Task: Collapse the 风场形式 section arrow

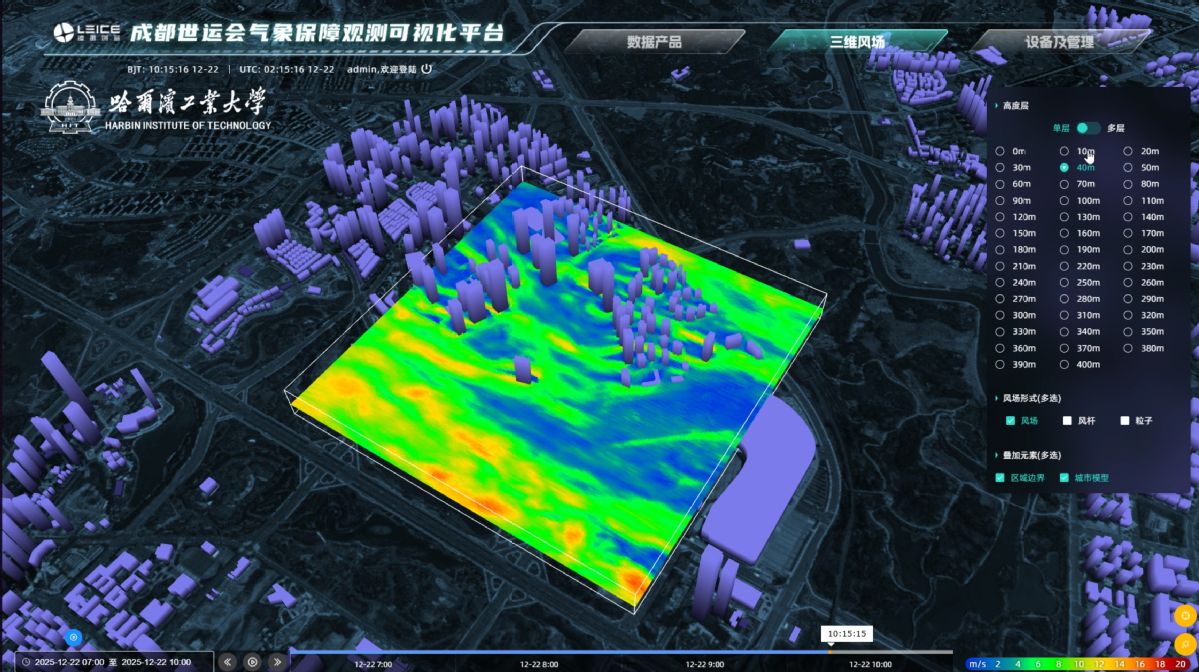Action: click(x=995, y=398)
